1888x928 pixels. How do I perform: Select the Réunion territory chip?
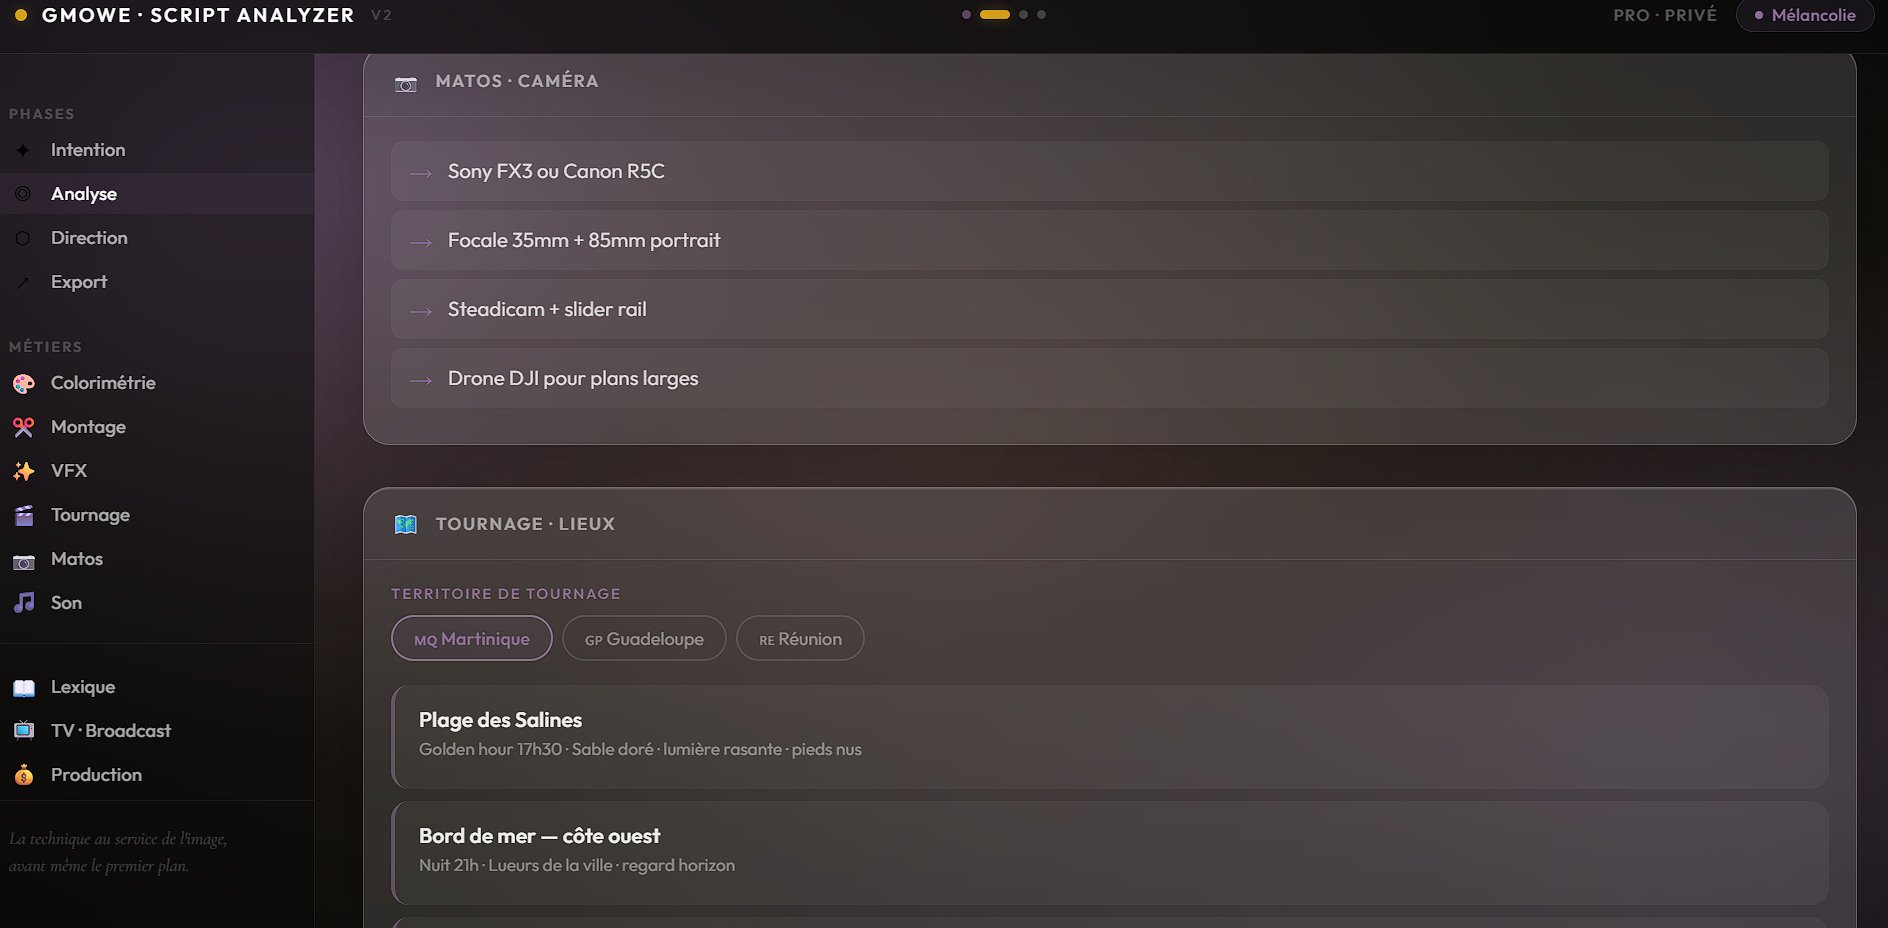tap(800, 638)
